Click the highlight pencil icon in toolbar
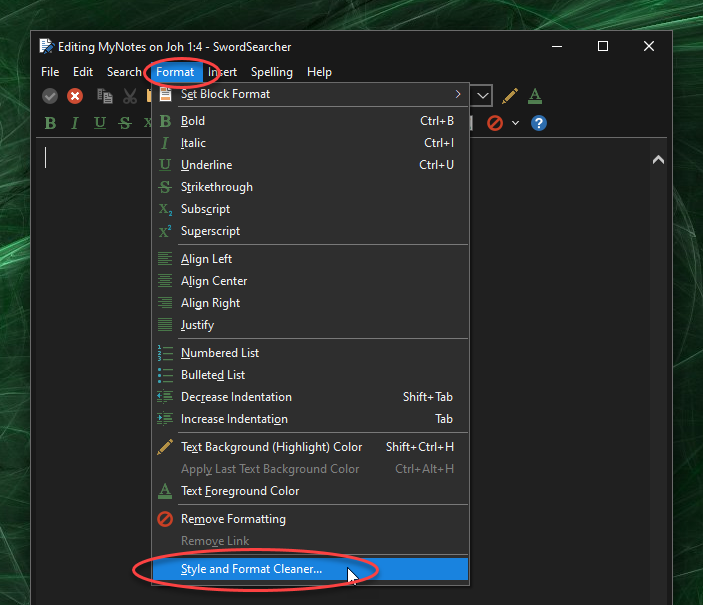 point(510,96)
